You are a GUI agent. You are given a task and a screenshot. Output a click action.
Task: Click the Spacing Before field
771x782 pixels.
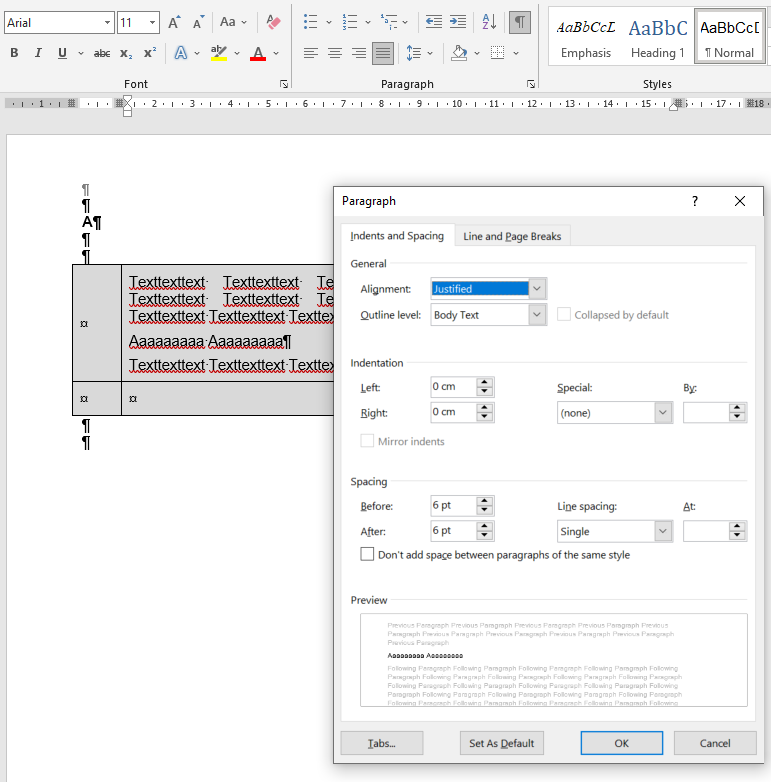[x=453, y=505]
